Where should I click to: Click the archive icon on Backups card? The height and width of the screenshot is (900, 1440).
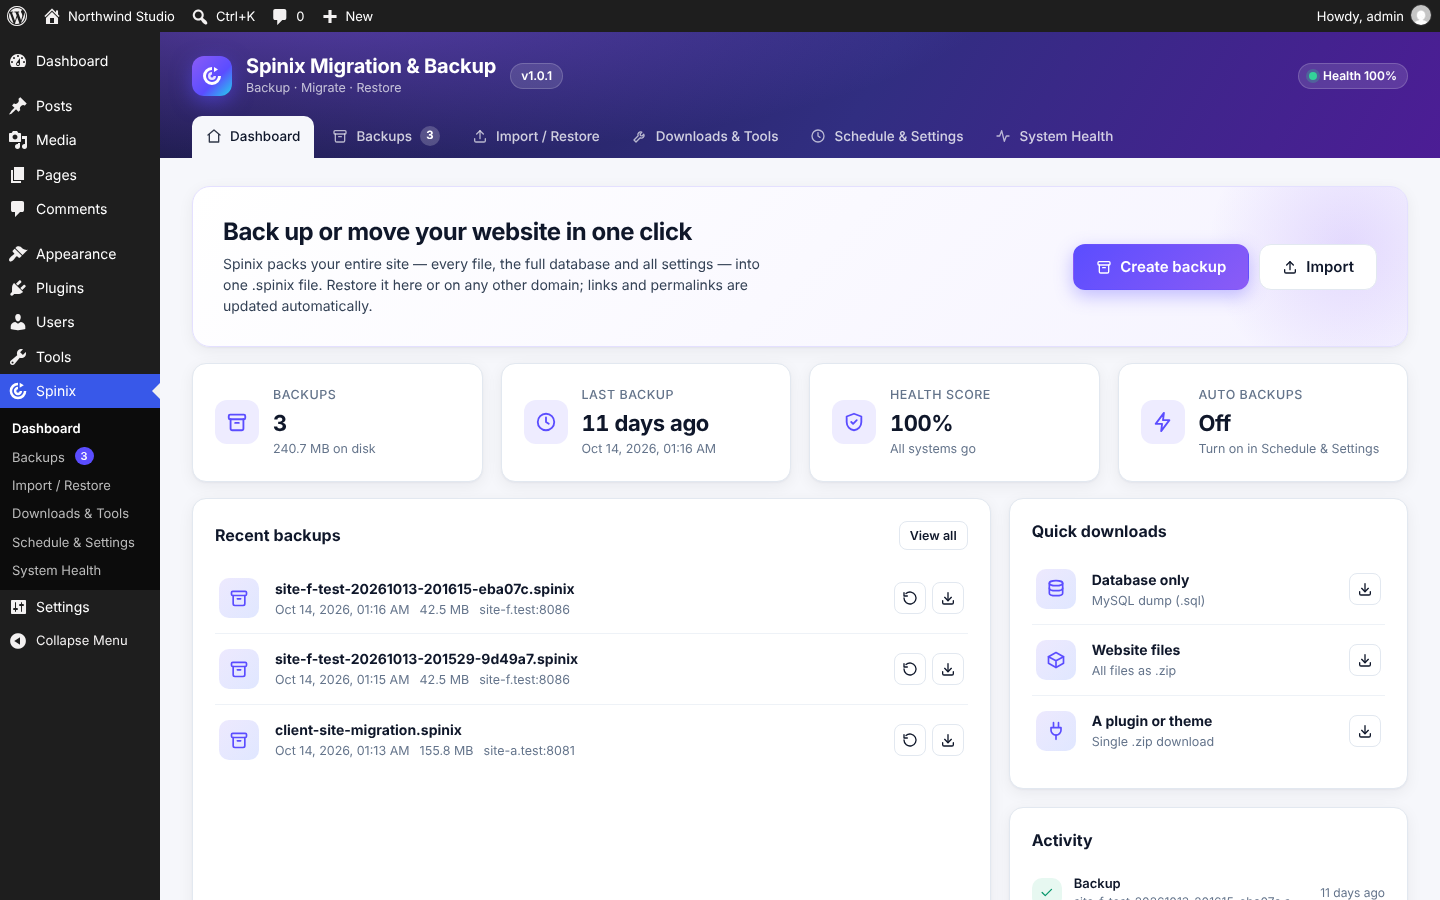click(237, 422)
